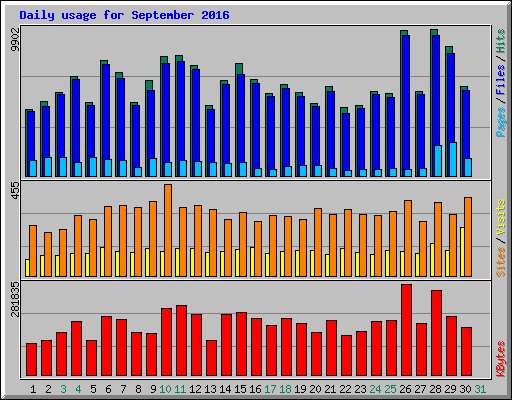Select the orange Visits bar for day 20
The image size is (512, 400).
(318, 242)
